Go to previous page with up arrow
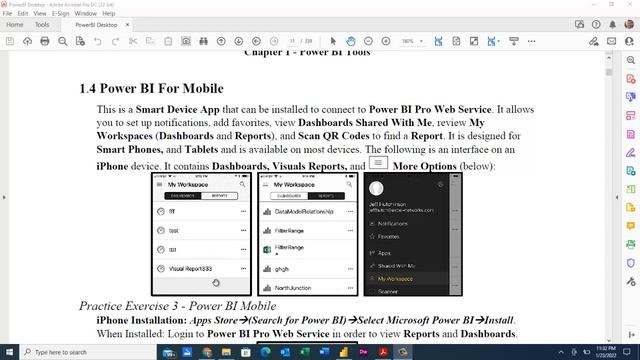Viewport: 640px width, 360px height. [x=221, y=41]
